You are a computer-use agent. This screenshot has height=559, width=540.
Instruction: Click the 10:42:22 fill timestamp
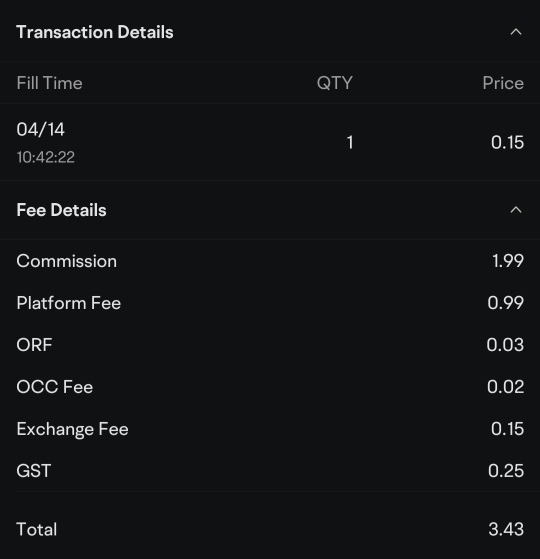pos(46,157)
